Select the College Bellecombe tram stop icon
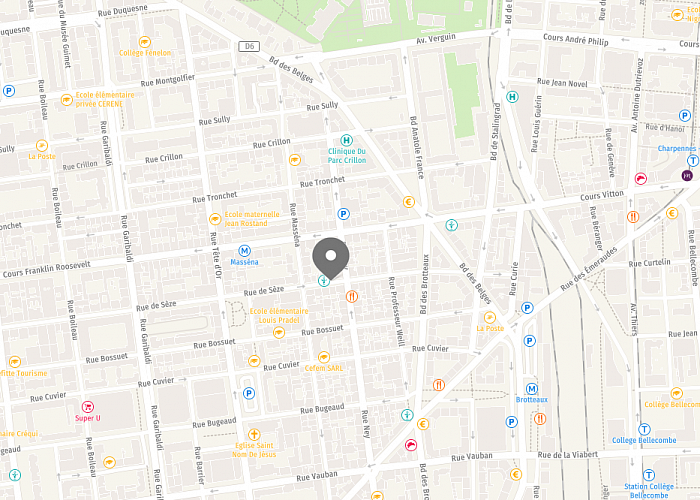The height and width of the screenshot is (500, 700). 644,429
